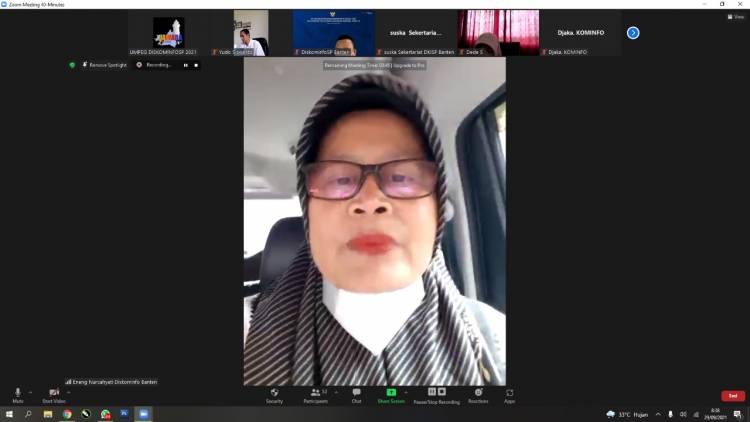This screenshot has width=750, height=422.
Task: Pause recording from top-left recording indicator
Action: pyautogui.click(x=186, y=65)
